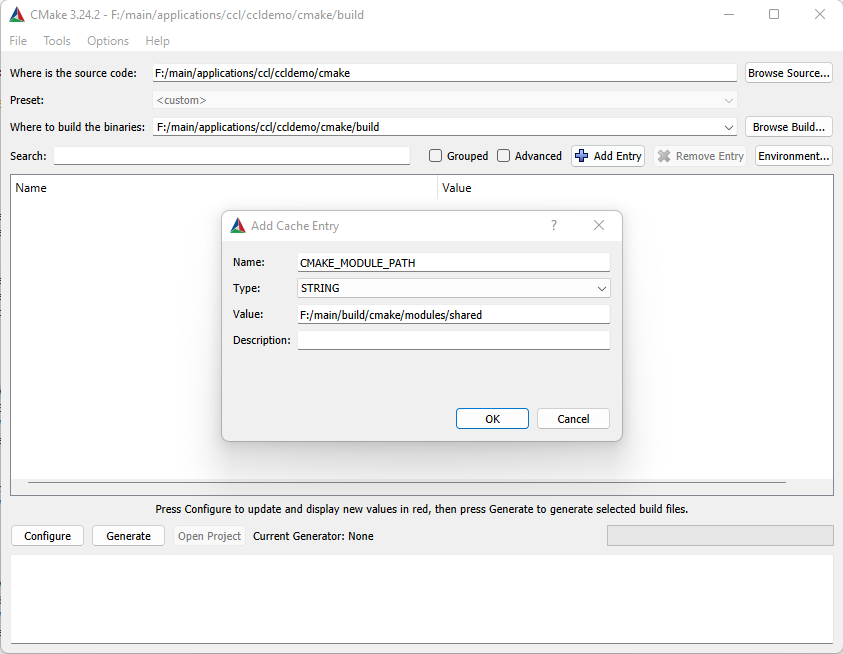Enable the Advanced checkbox

(503, 155)
